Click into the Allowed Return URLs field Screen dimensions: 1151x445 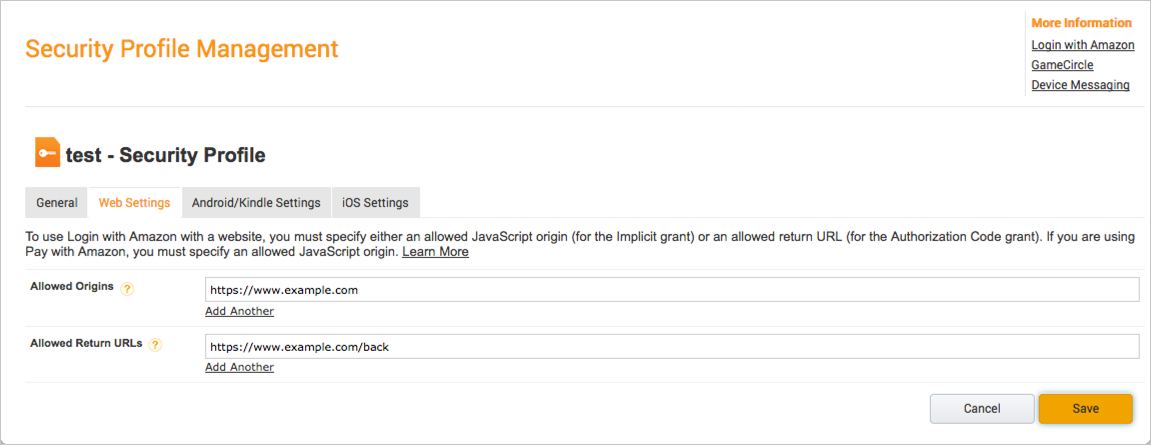[x=671, y=346]
